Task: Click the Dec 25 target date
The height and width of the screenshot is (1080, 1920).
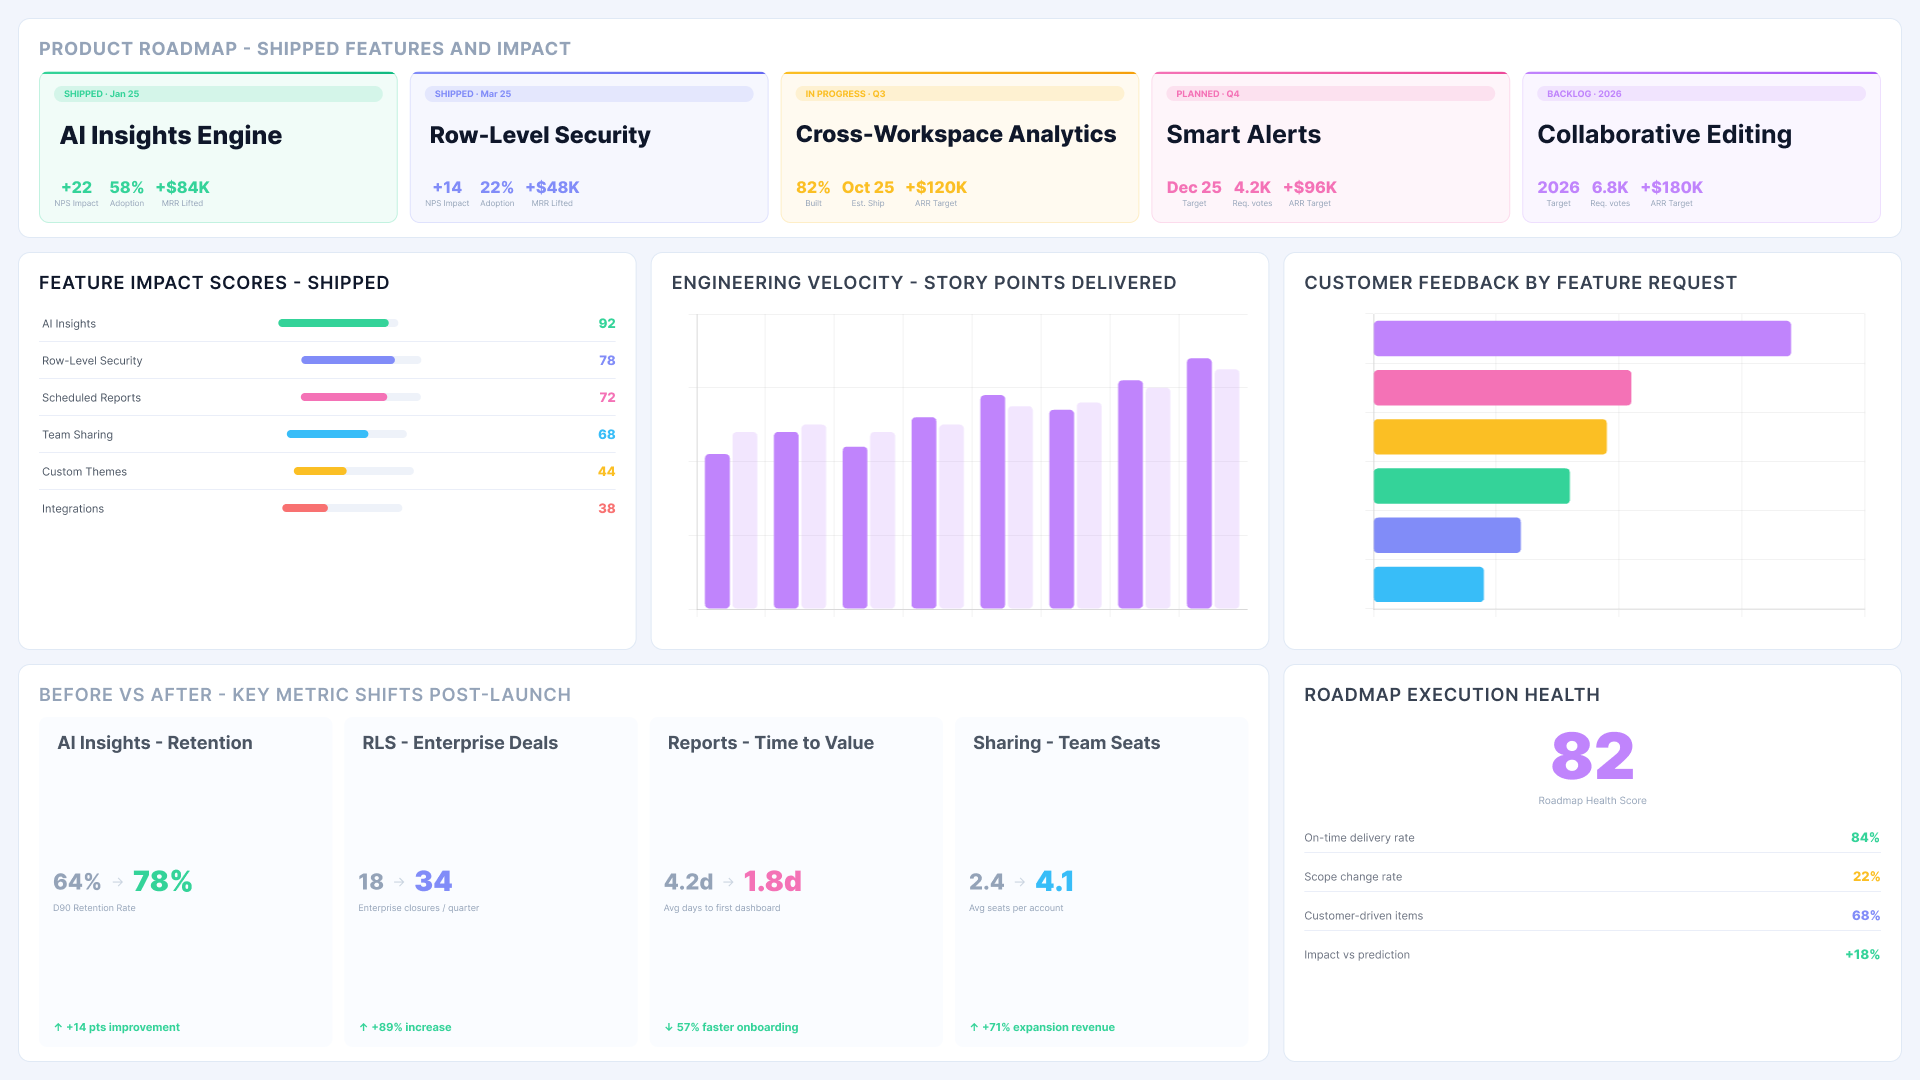Action: [x=1194, y=187]
